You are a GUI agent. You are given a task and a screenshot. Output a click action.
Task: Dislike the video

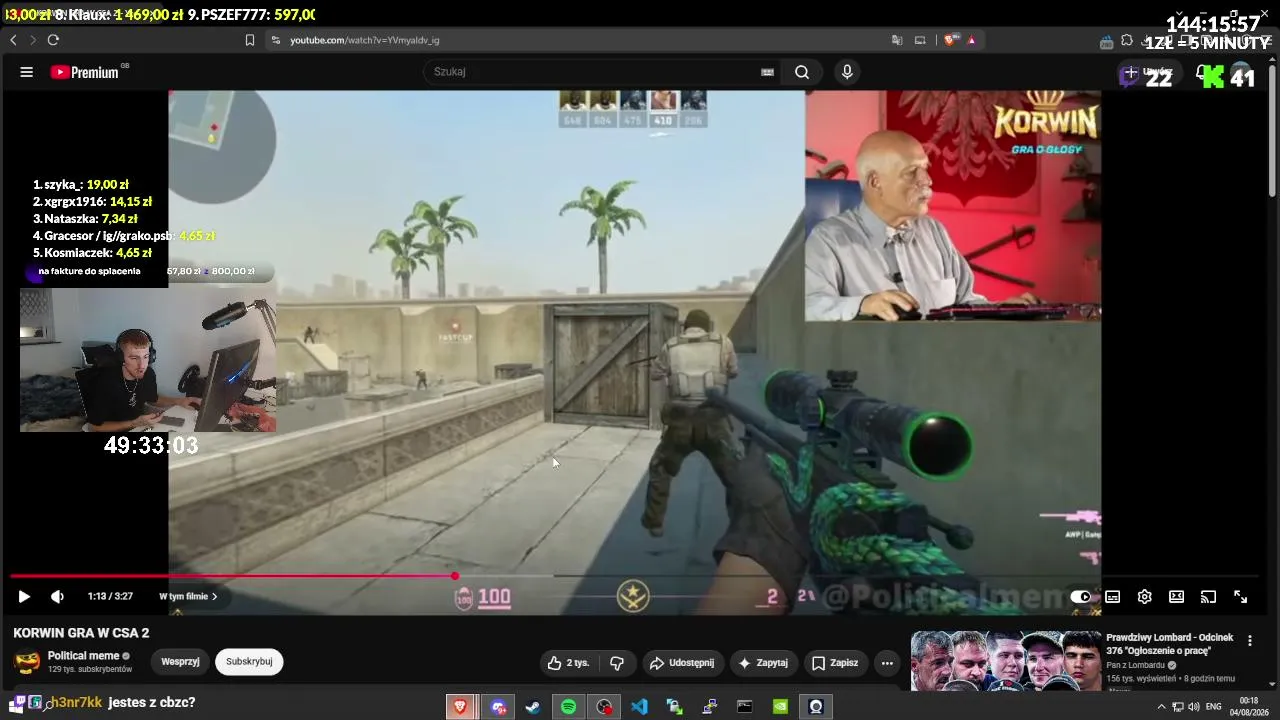point(617,662)
